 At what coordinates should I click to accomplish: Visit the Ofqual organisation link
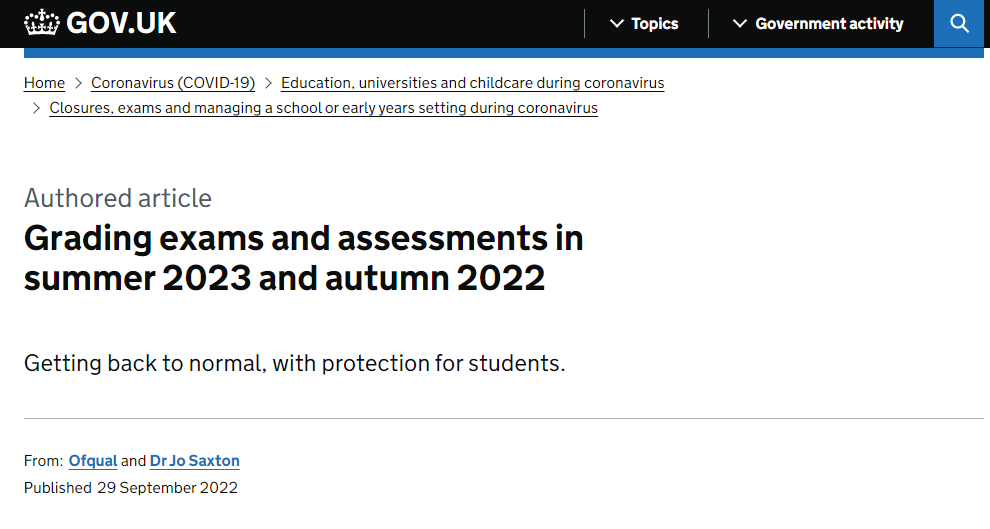[x=93, y=461]
